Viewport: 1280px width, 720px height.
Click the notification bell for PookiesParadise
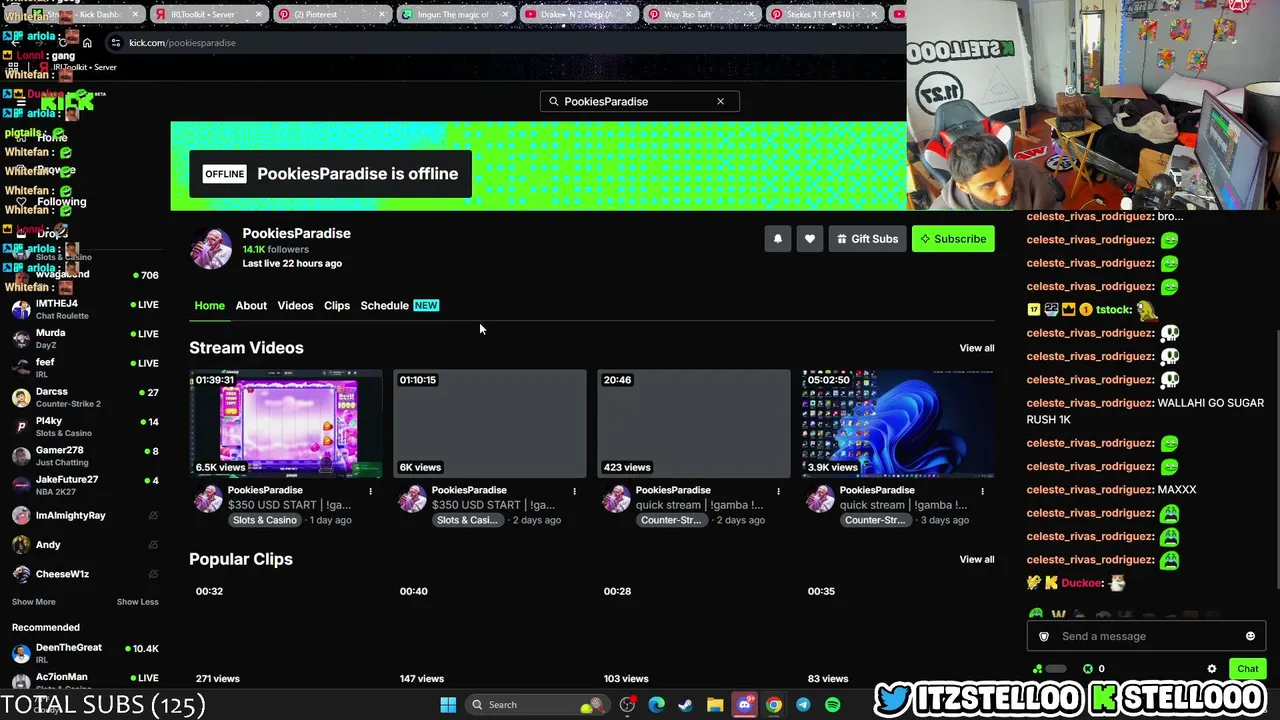point(777,239)
